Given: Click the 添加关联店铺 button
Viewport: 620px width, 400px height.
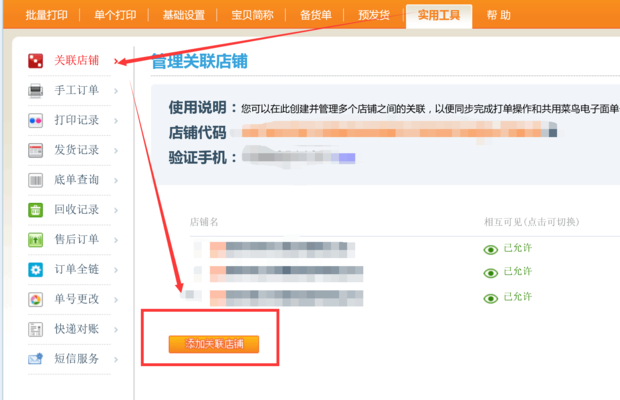Looking at the screenshot, I should click(x=214, y=344).
